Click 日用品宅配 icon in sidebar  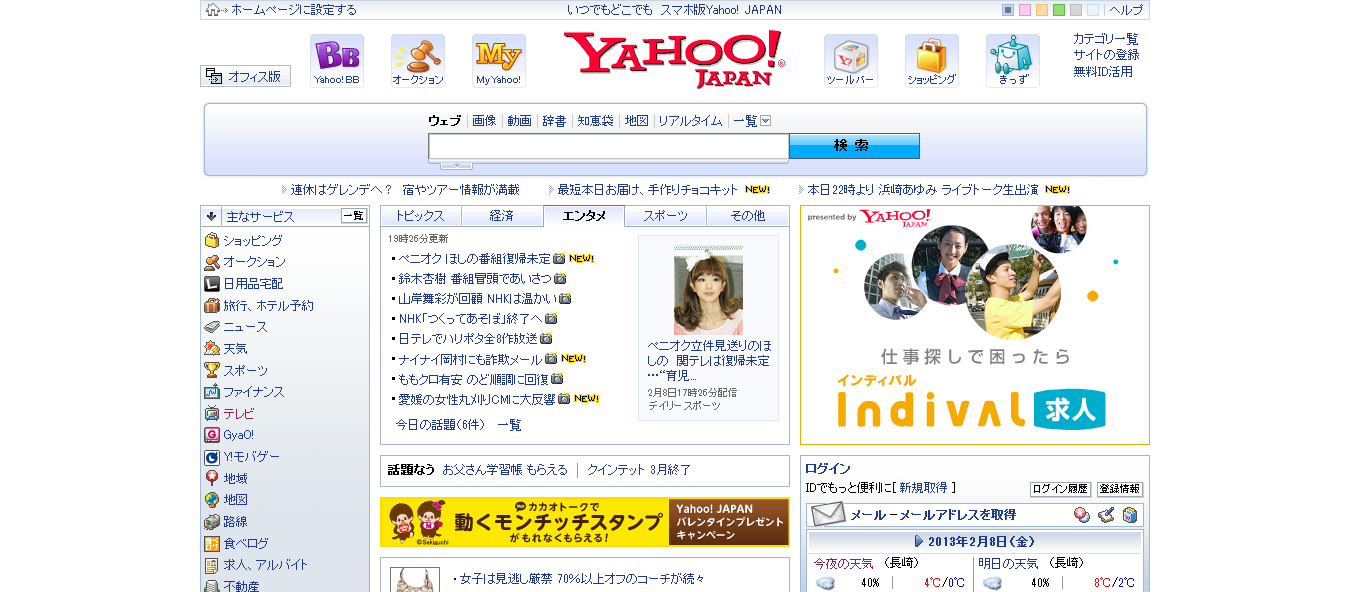click(x=212, y=284)
